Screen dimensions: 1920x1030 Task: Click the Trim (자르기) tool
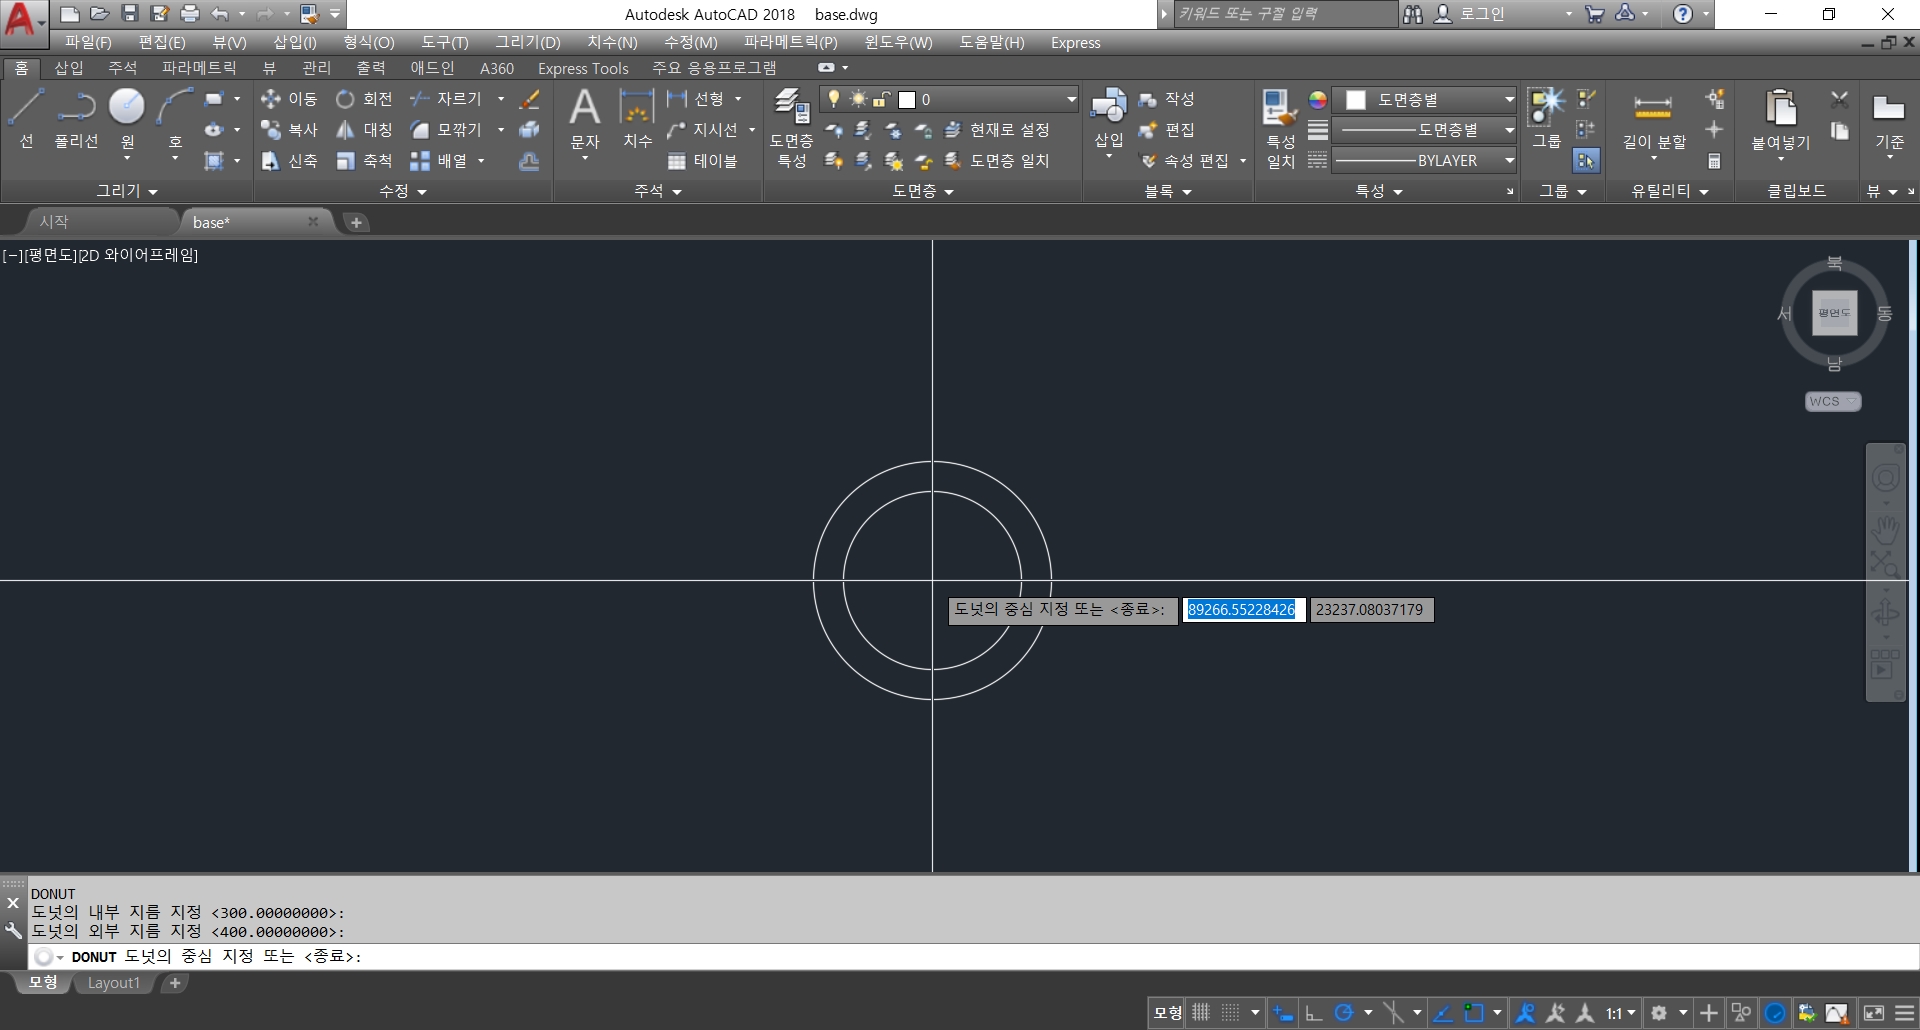[x=446, y=99]
